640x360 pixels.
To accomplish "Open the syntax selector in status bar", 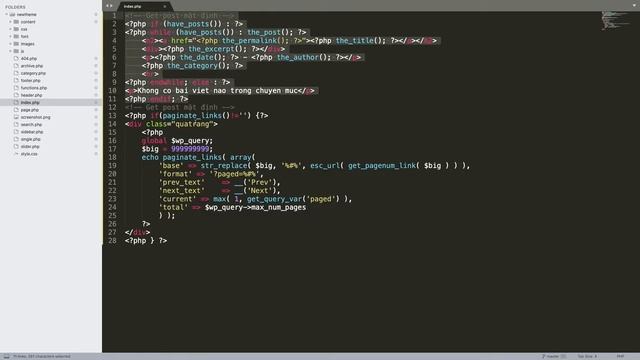I will pos(620,356).
